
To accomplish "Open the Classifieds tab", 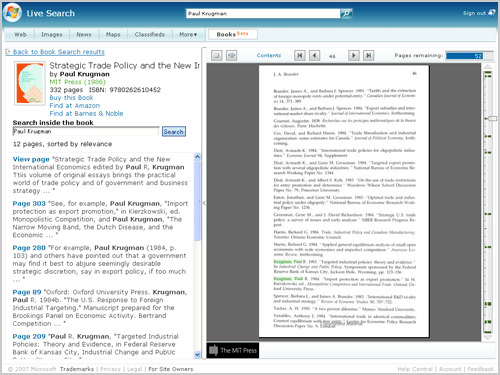I will pyautogui.click(x=150, y=34).
